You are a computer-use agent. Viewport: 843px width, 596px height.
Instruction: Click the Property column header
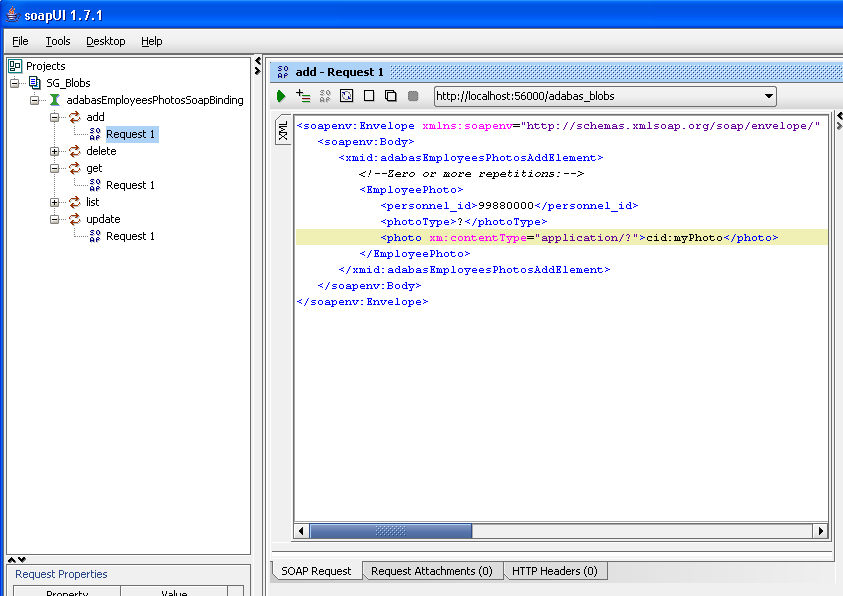67,592
